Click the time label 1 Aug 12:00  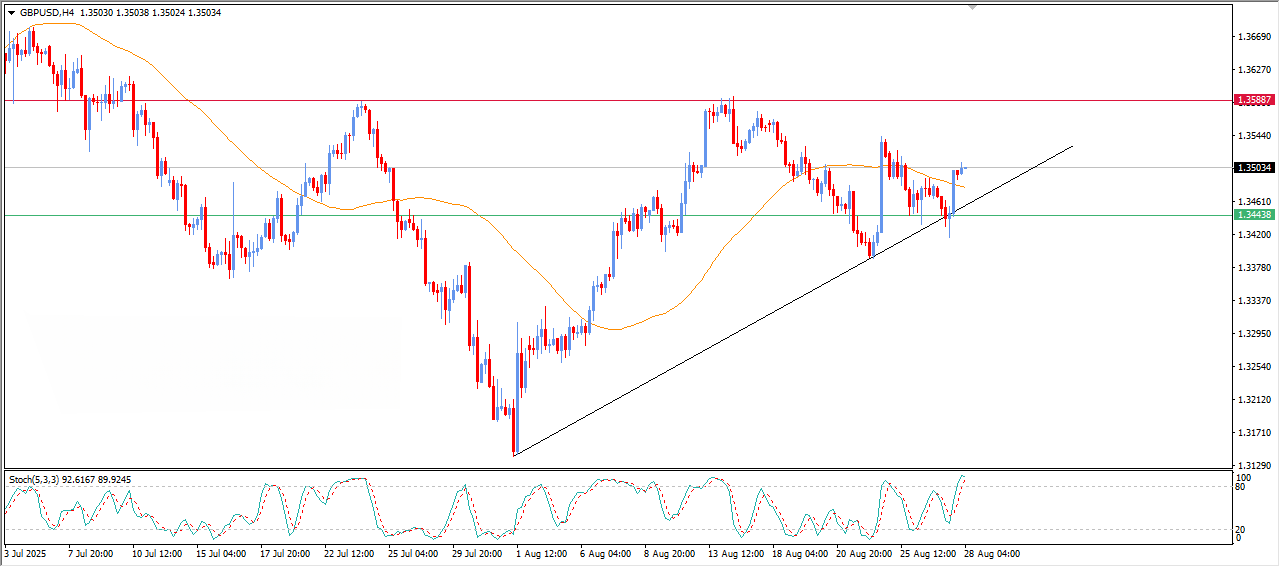pos(541,553)
